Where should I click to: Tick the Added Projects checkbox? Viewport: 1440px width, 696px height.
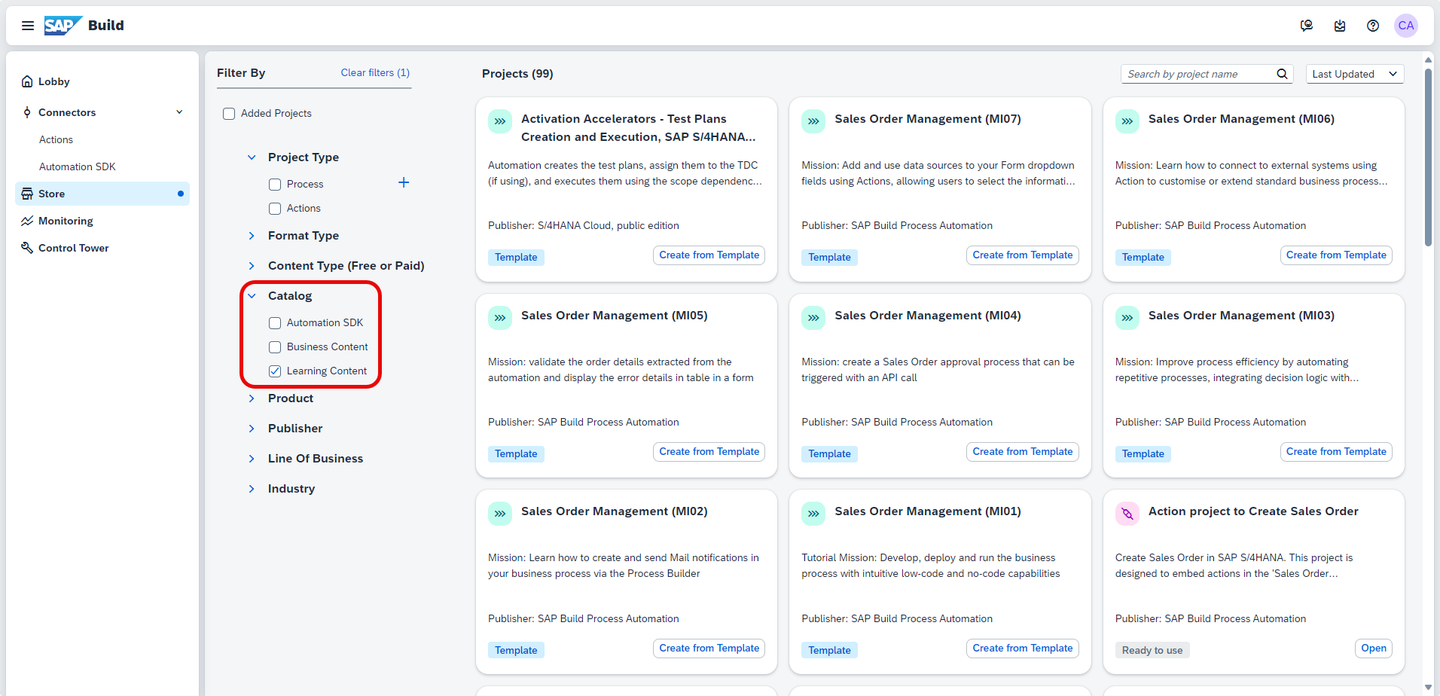pos(229,114)
